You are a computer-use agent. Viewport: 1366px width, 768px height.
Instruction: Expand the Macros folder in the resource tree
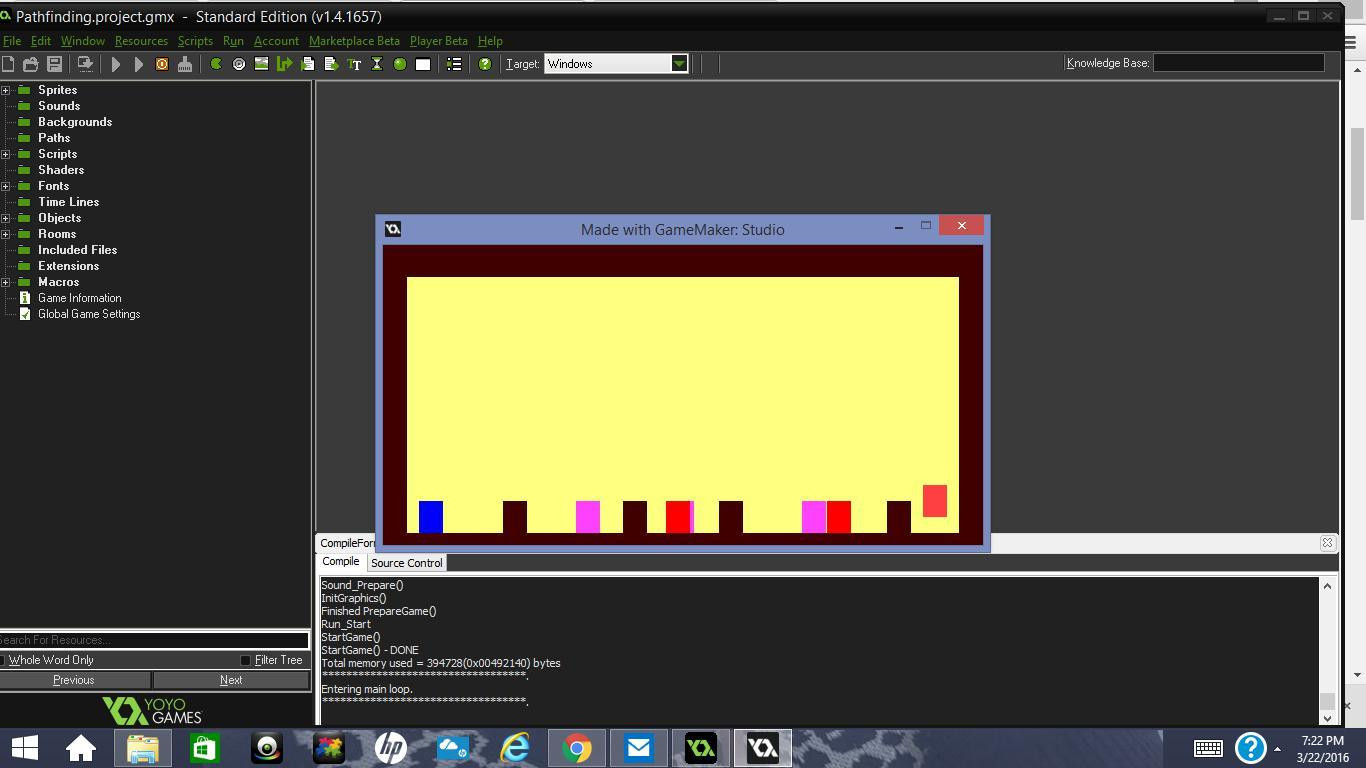pos(5,282)
